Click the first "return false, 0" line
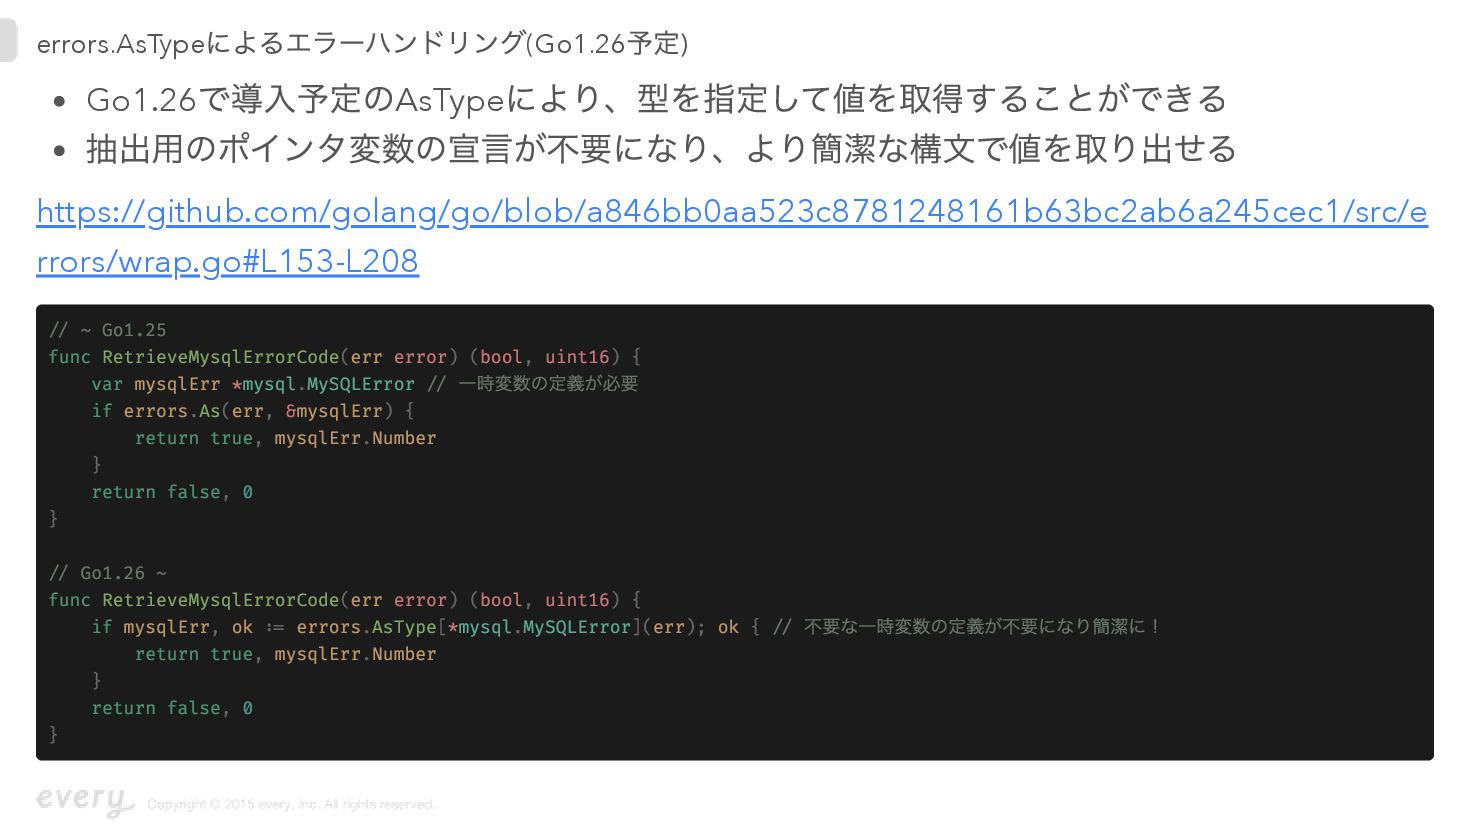This screenshot has height=828, width=1470. click(x=172, y=492)
